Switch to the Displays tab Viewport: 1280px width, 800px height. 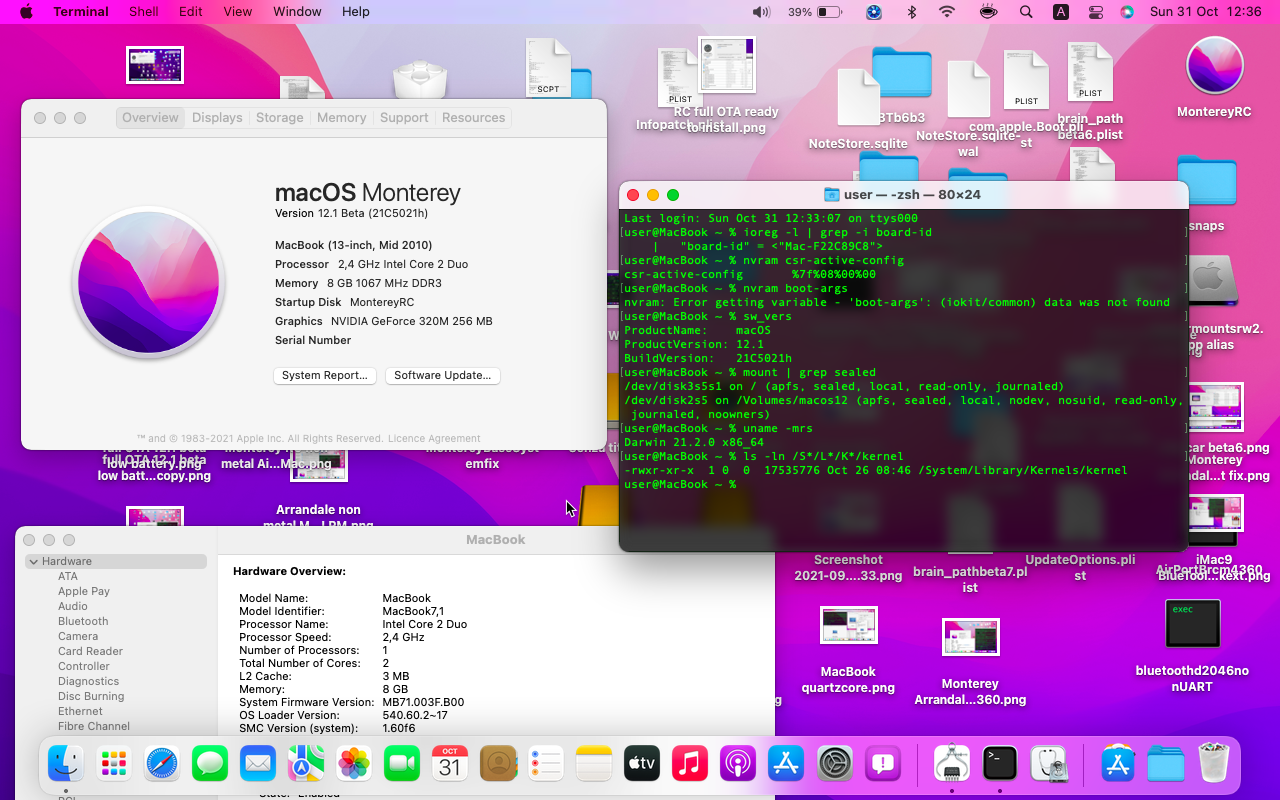tap(217, 117)
